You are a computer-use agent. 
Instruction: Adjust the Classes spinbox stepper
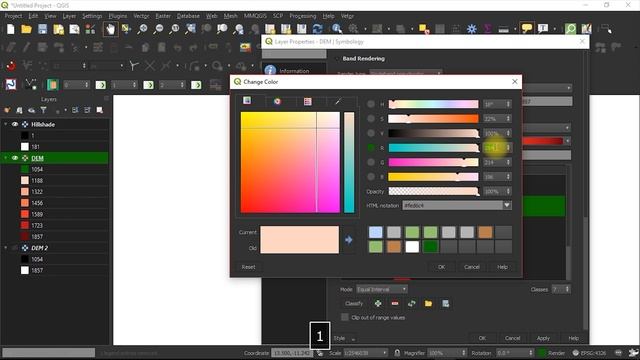[567, 289]
